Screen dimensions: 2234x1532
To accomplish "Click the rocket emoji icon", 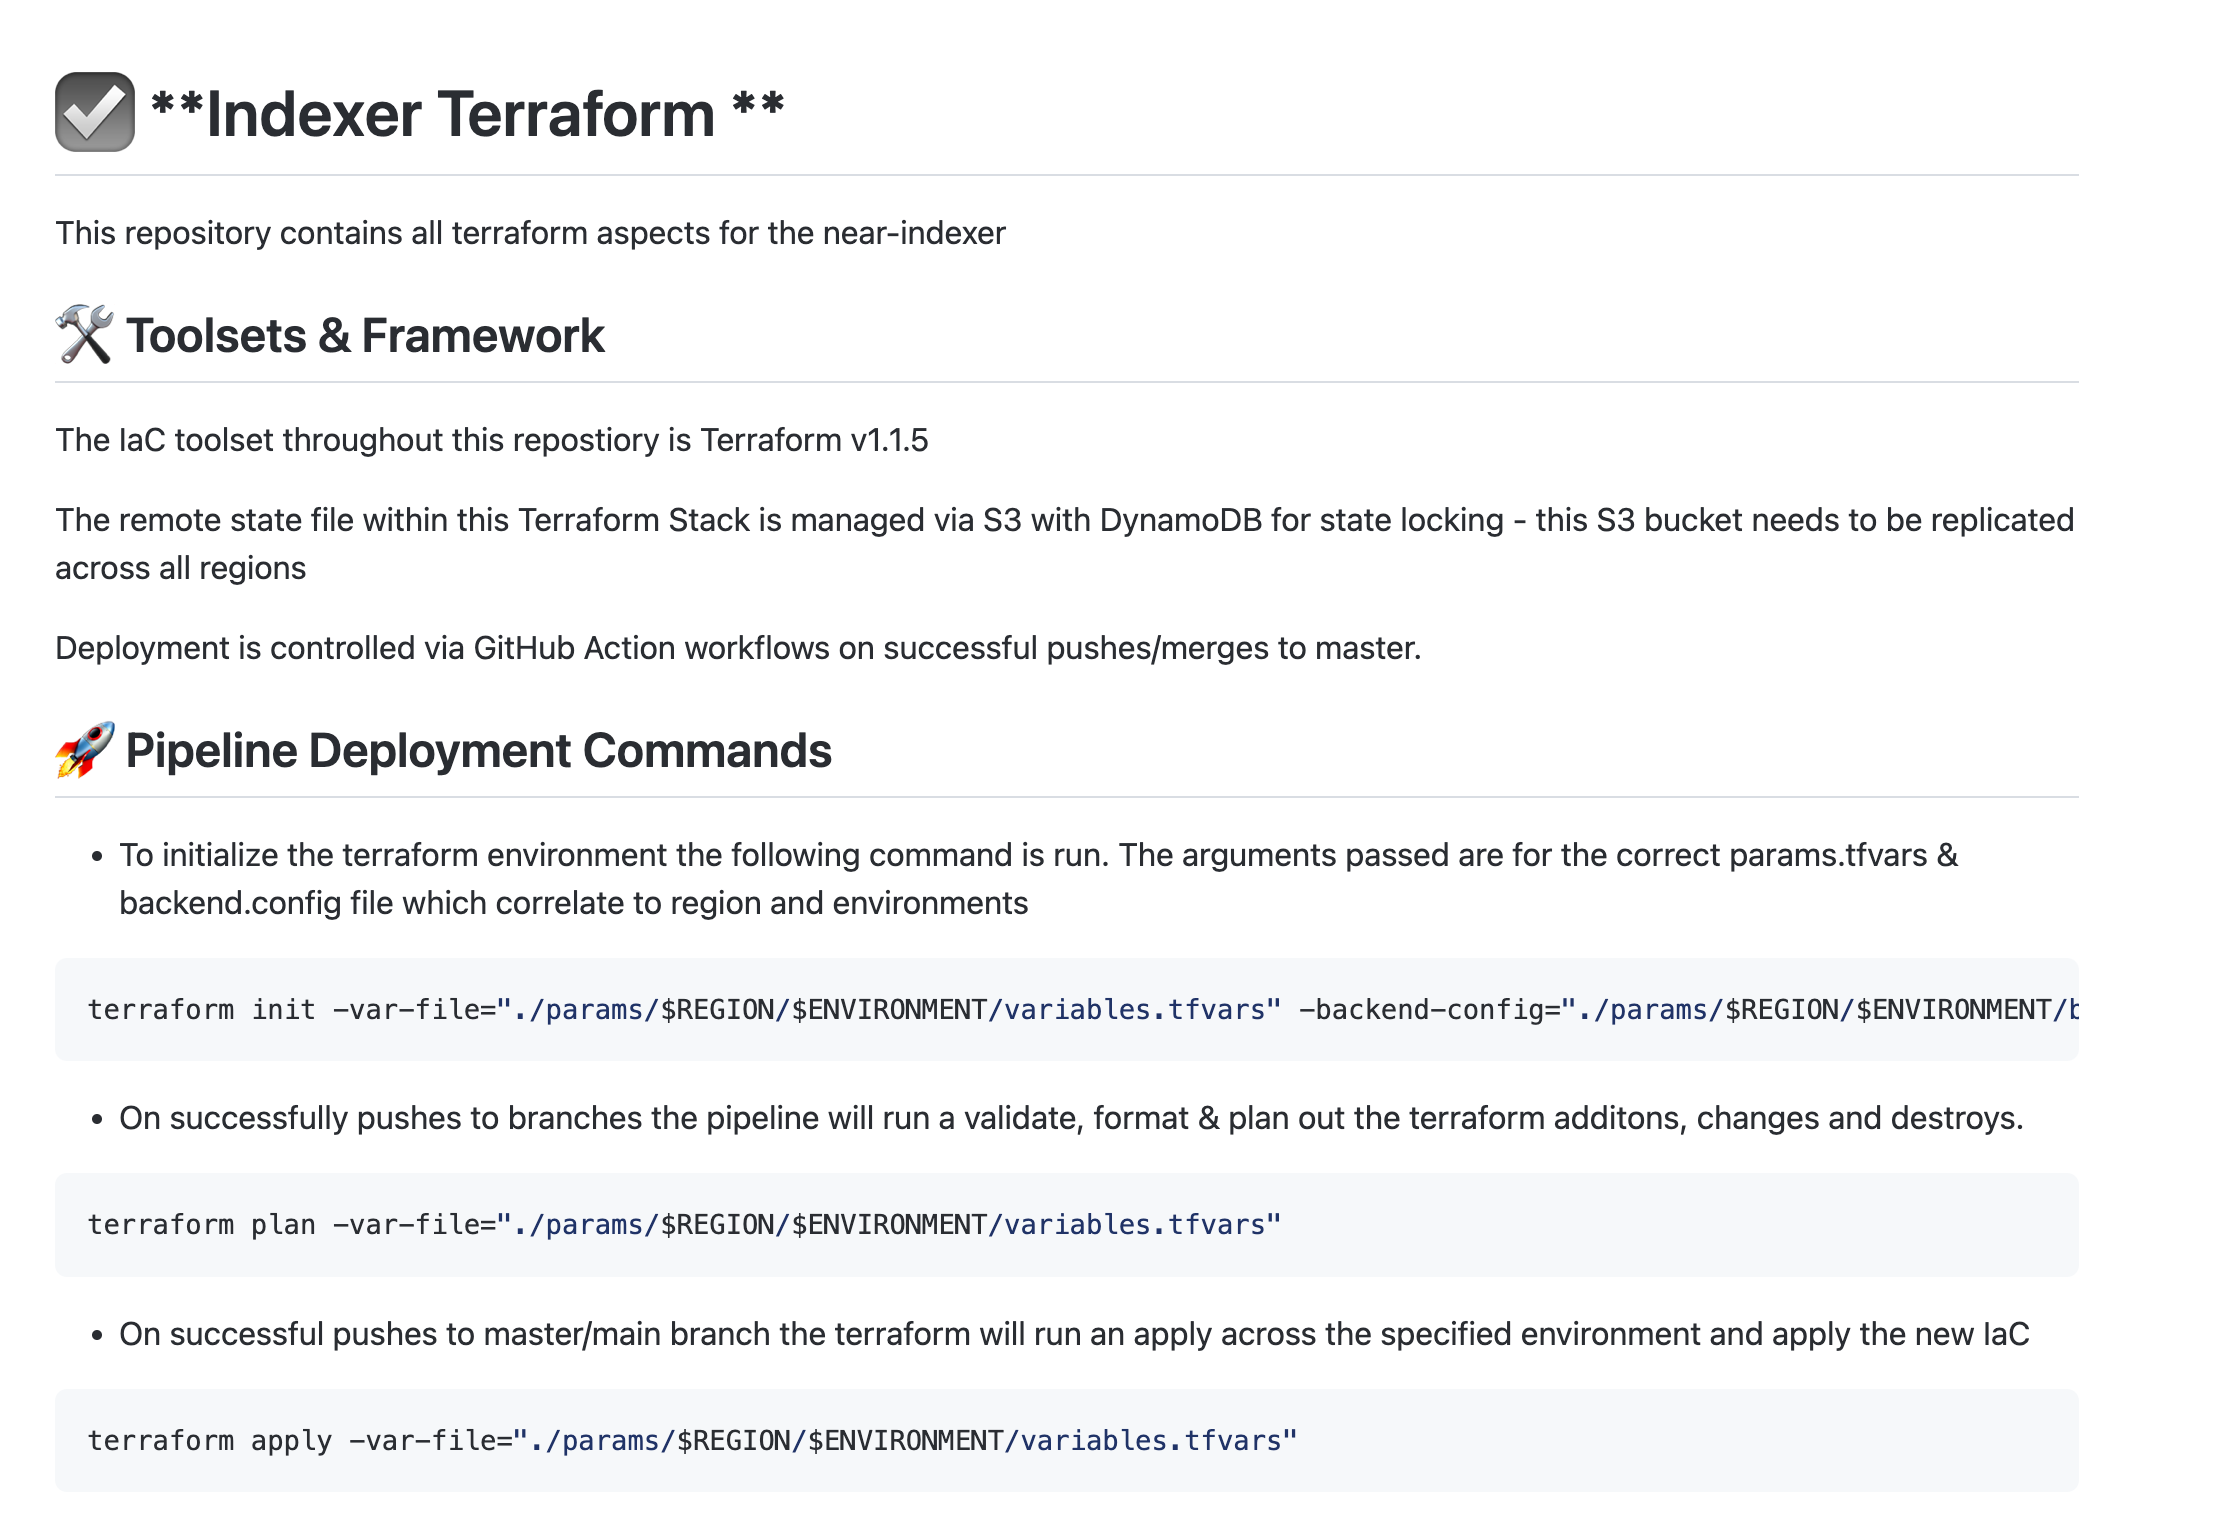I will (x=84, y=750).
